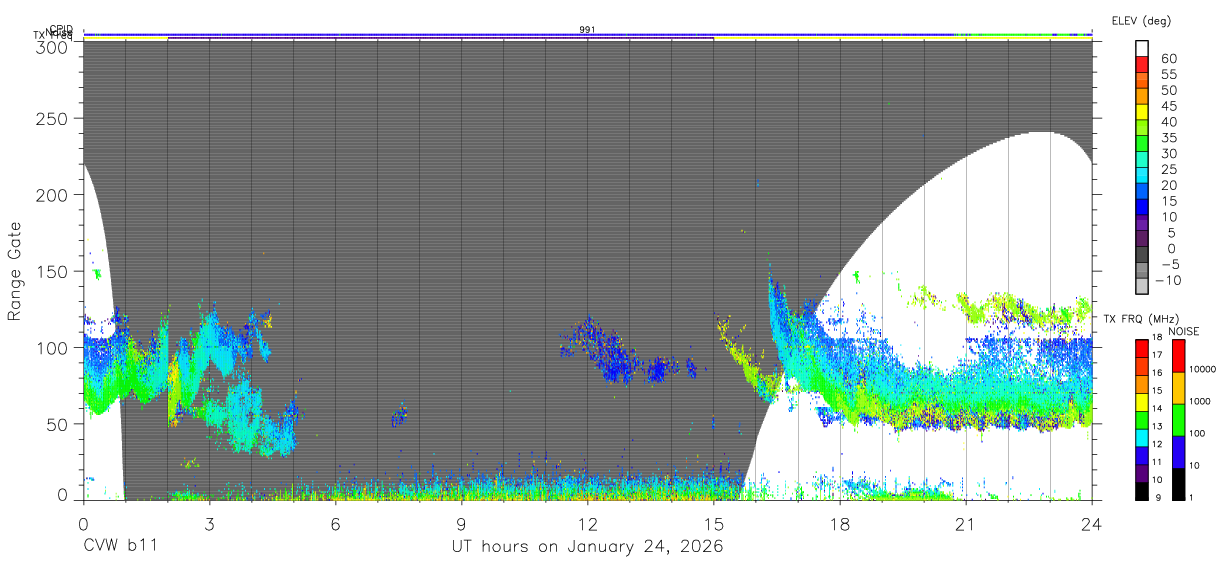Viewport: 1228px width, 567px height.
Task: Click the '3' tick on the UT hours axis
Action: pos(209,523)
